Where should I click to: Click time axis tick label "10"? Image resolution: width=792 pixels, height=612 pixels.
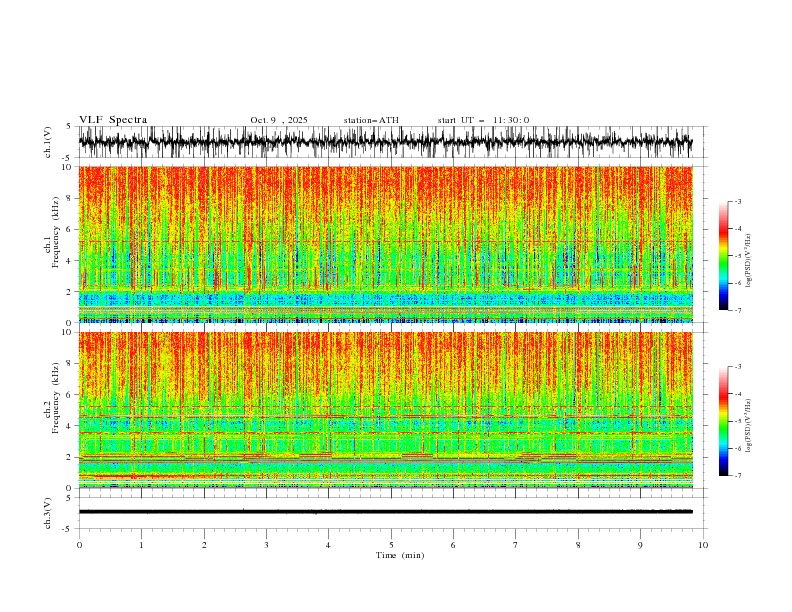pos(703,545)
